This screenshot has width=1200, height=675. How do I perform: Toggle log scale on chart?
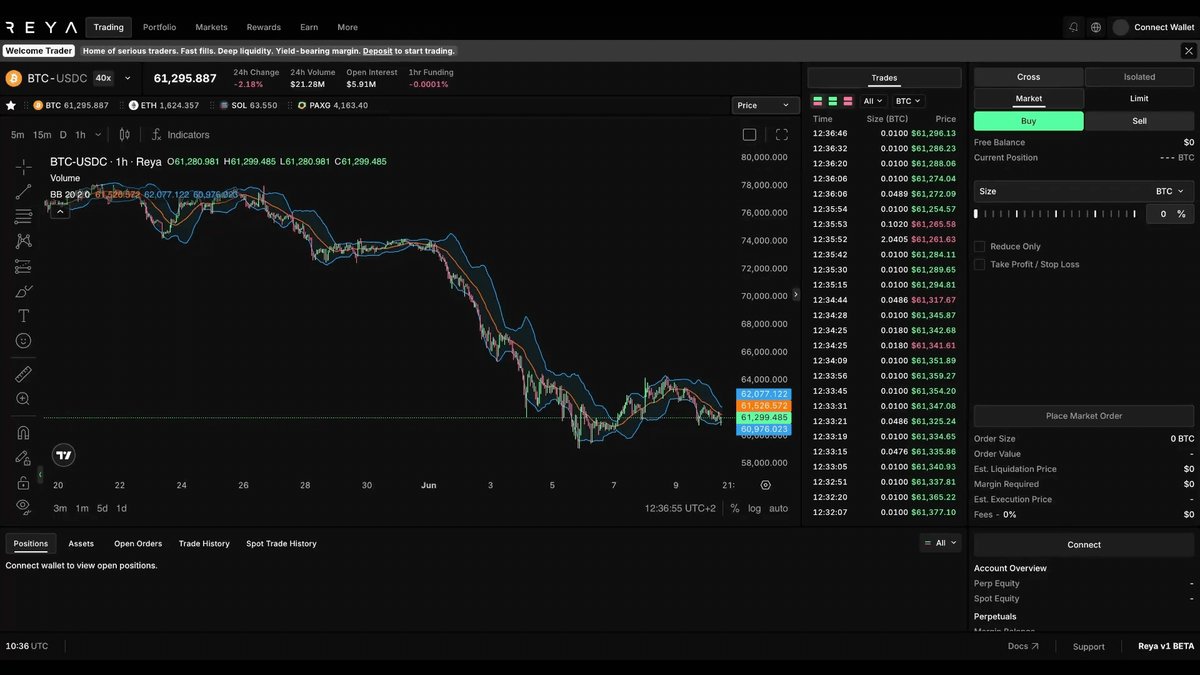[x=754, y=509]
